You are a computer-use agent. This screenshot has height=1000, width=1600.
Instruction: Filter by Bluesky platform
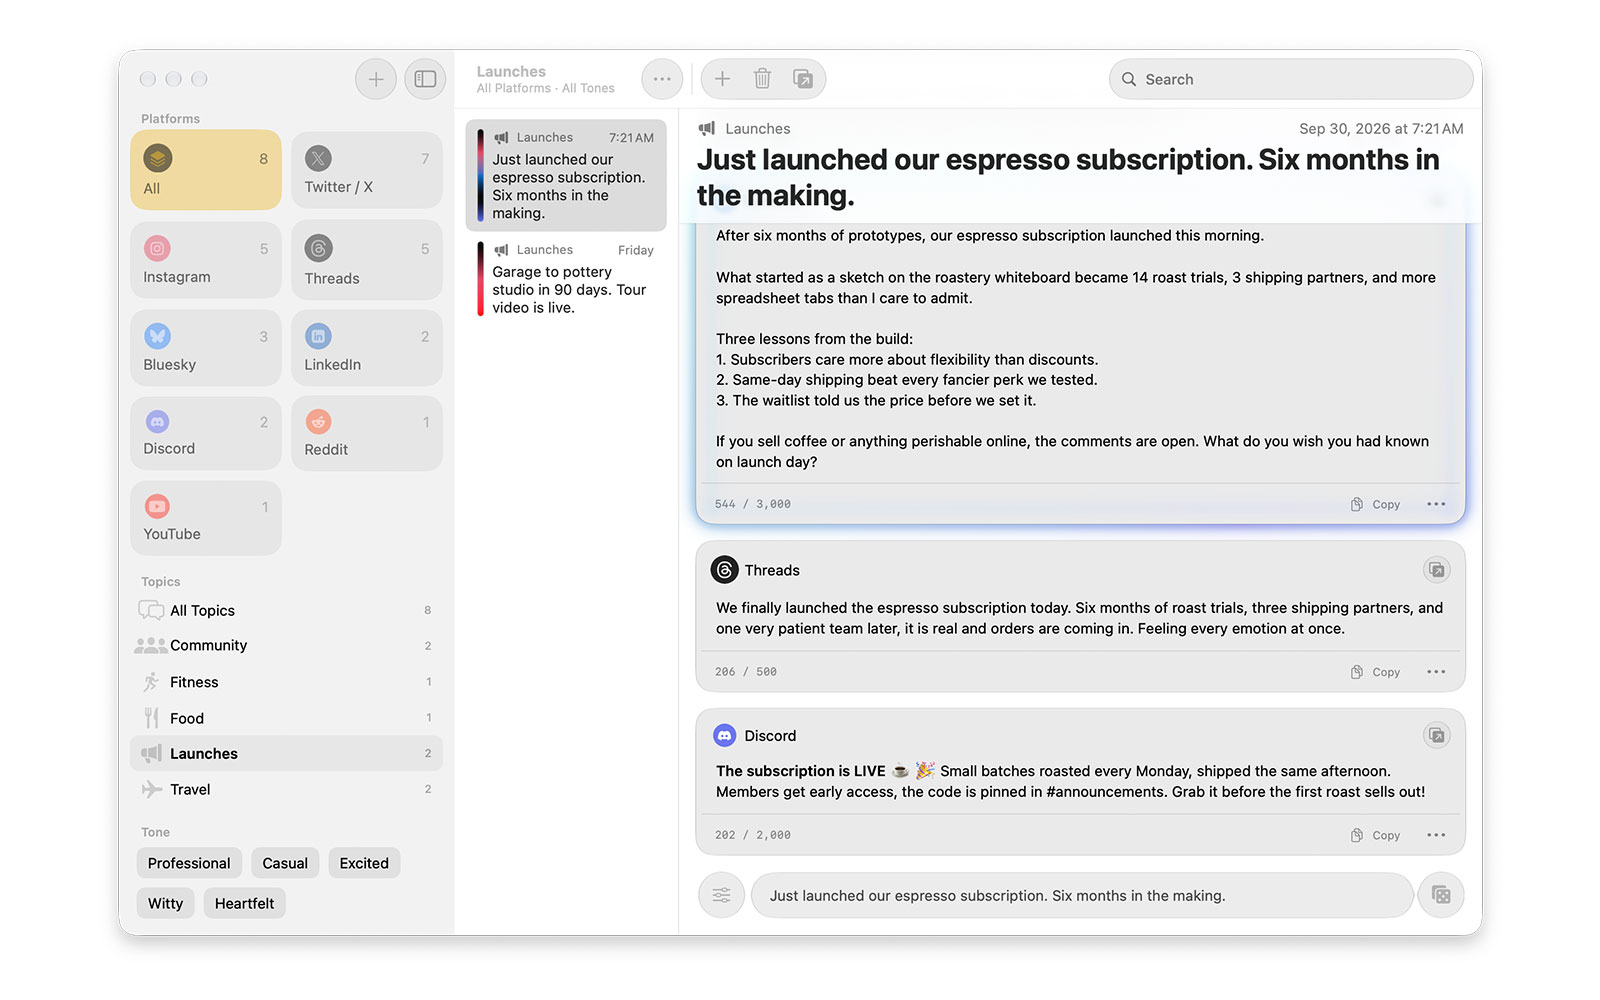coord(206,348)
